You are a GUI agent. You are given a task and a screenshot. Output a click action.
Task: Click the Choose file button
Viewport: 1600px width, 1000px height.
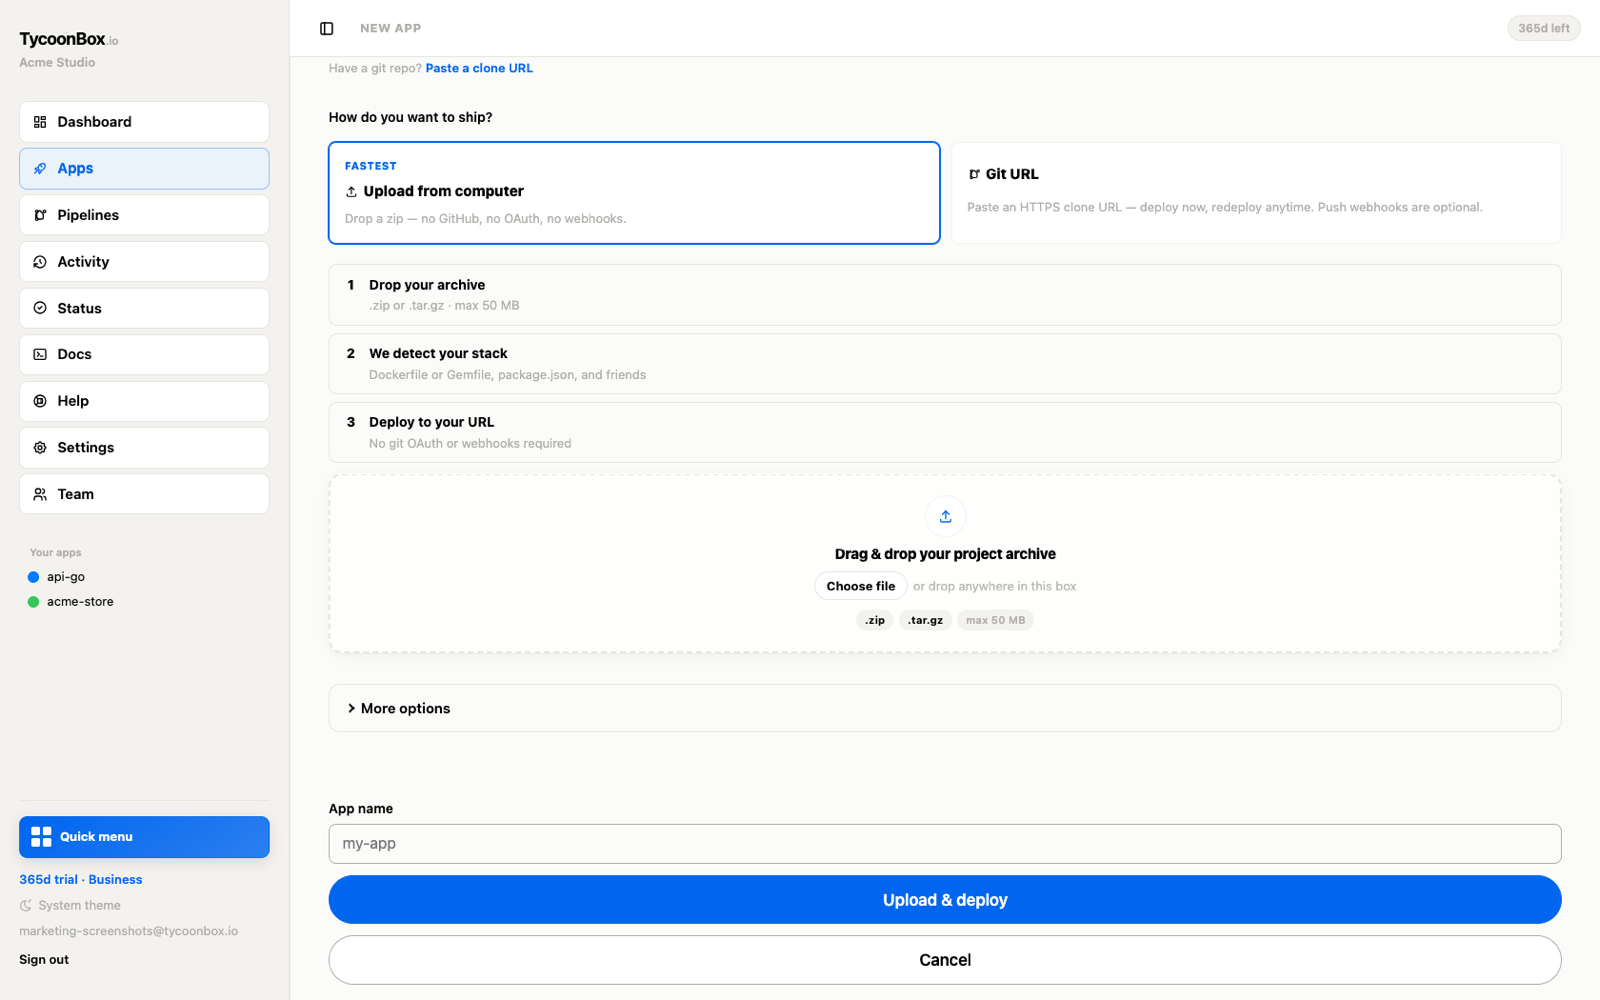click(x=861, y=586)
